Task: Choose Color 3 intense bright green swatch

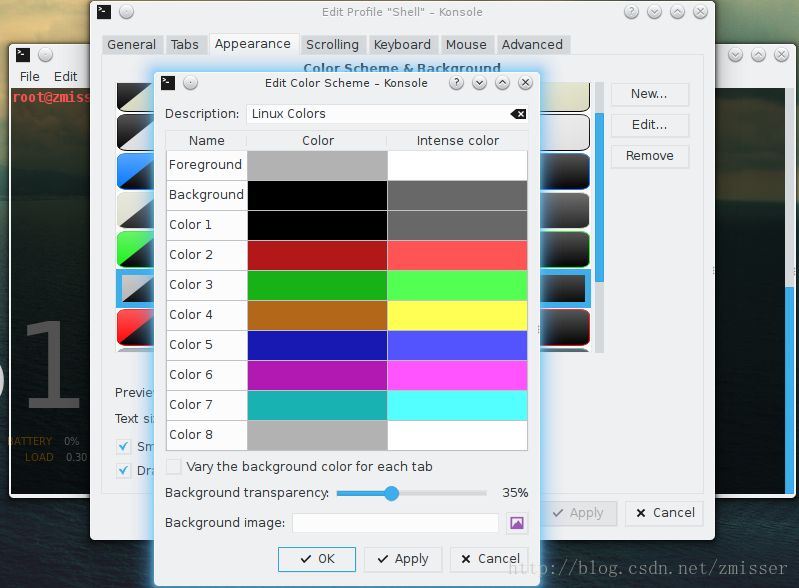Action: [x=458, y=285]
